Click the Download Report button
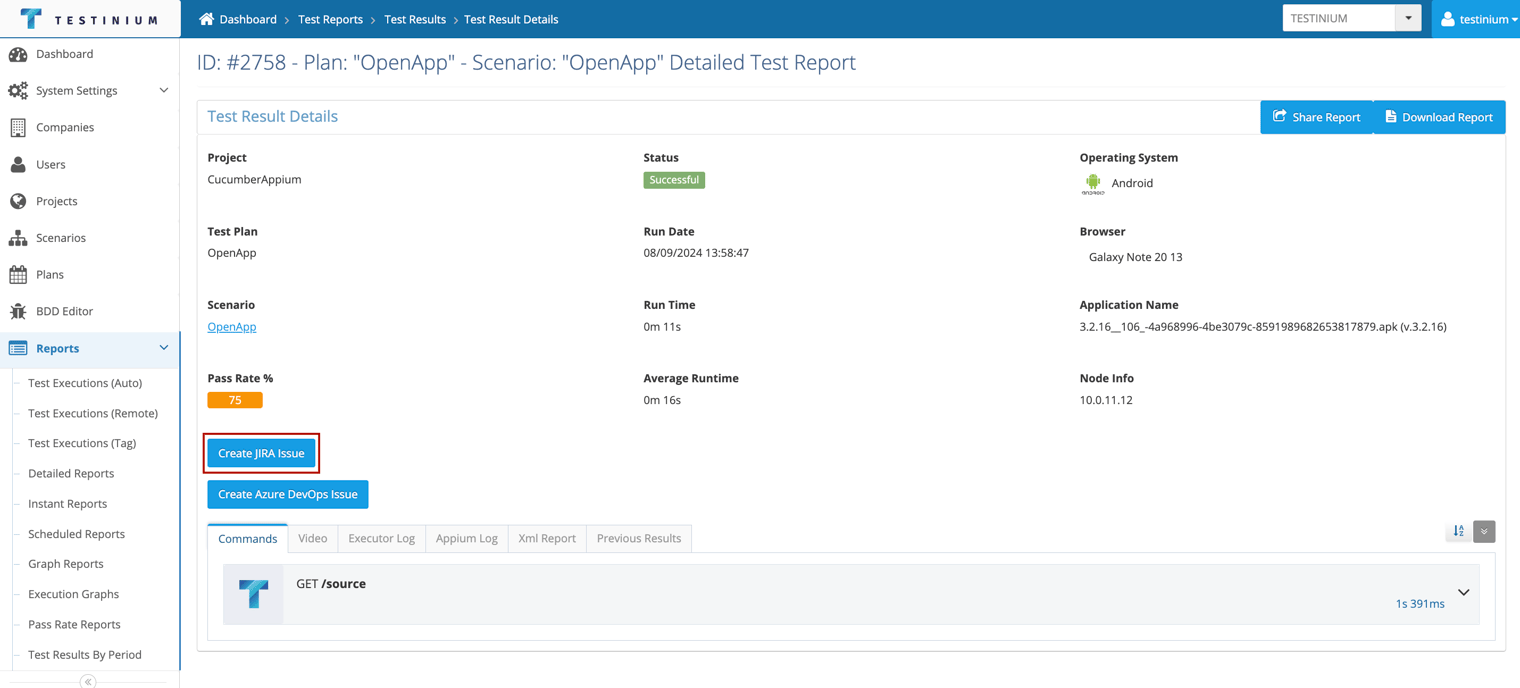Image resolution: width=1520 pixels, height=688 pixels. tap(1439, 117)
